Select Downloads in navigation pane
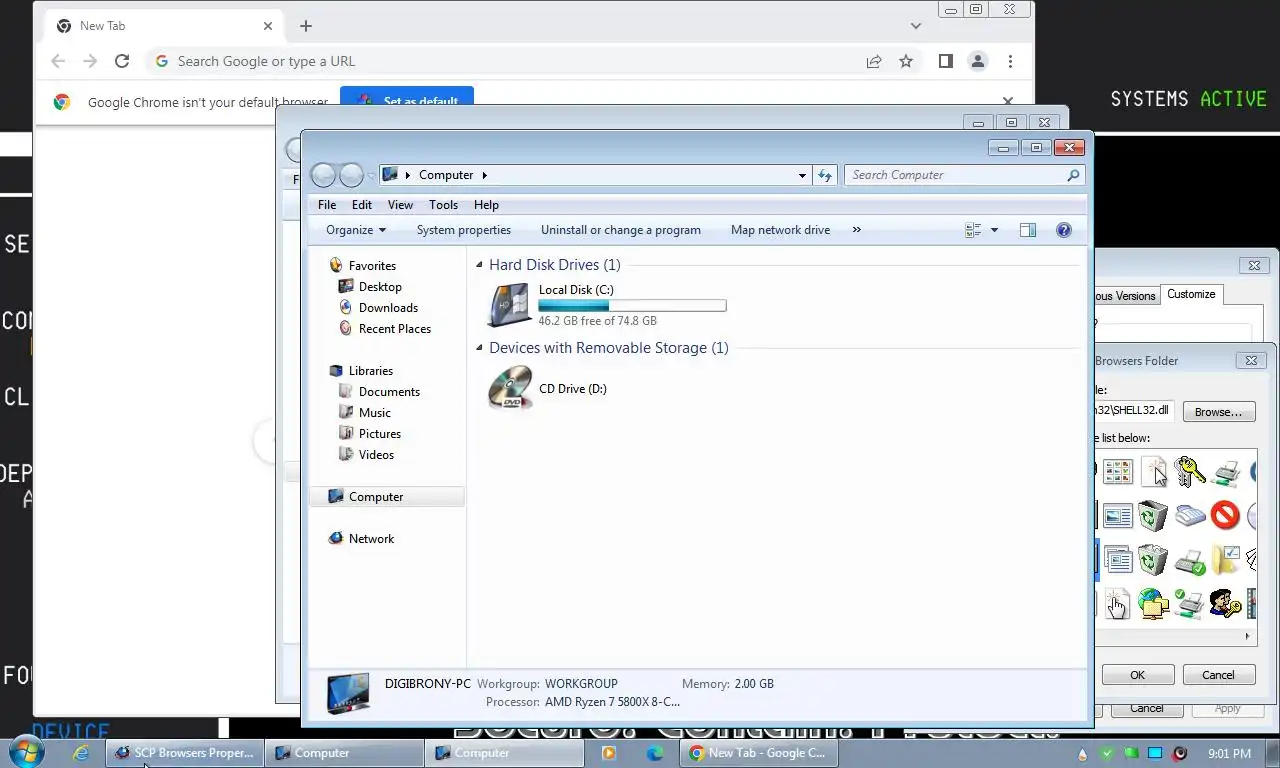Image resolution: width=1280 pixels, height=768 pixels. [x=388, y=308]
